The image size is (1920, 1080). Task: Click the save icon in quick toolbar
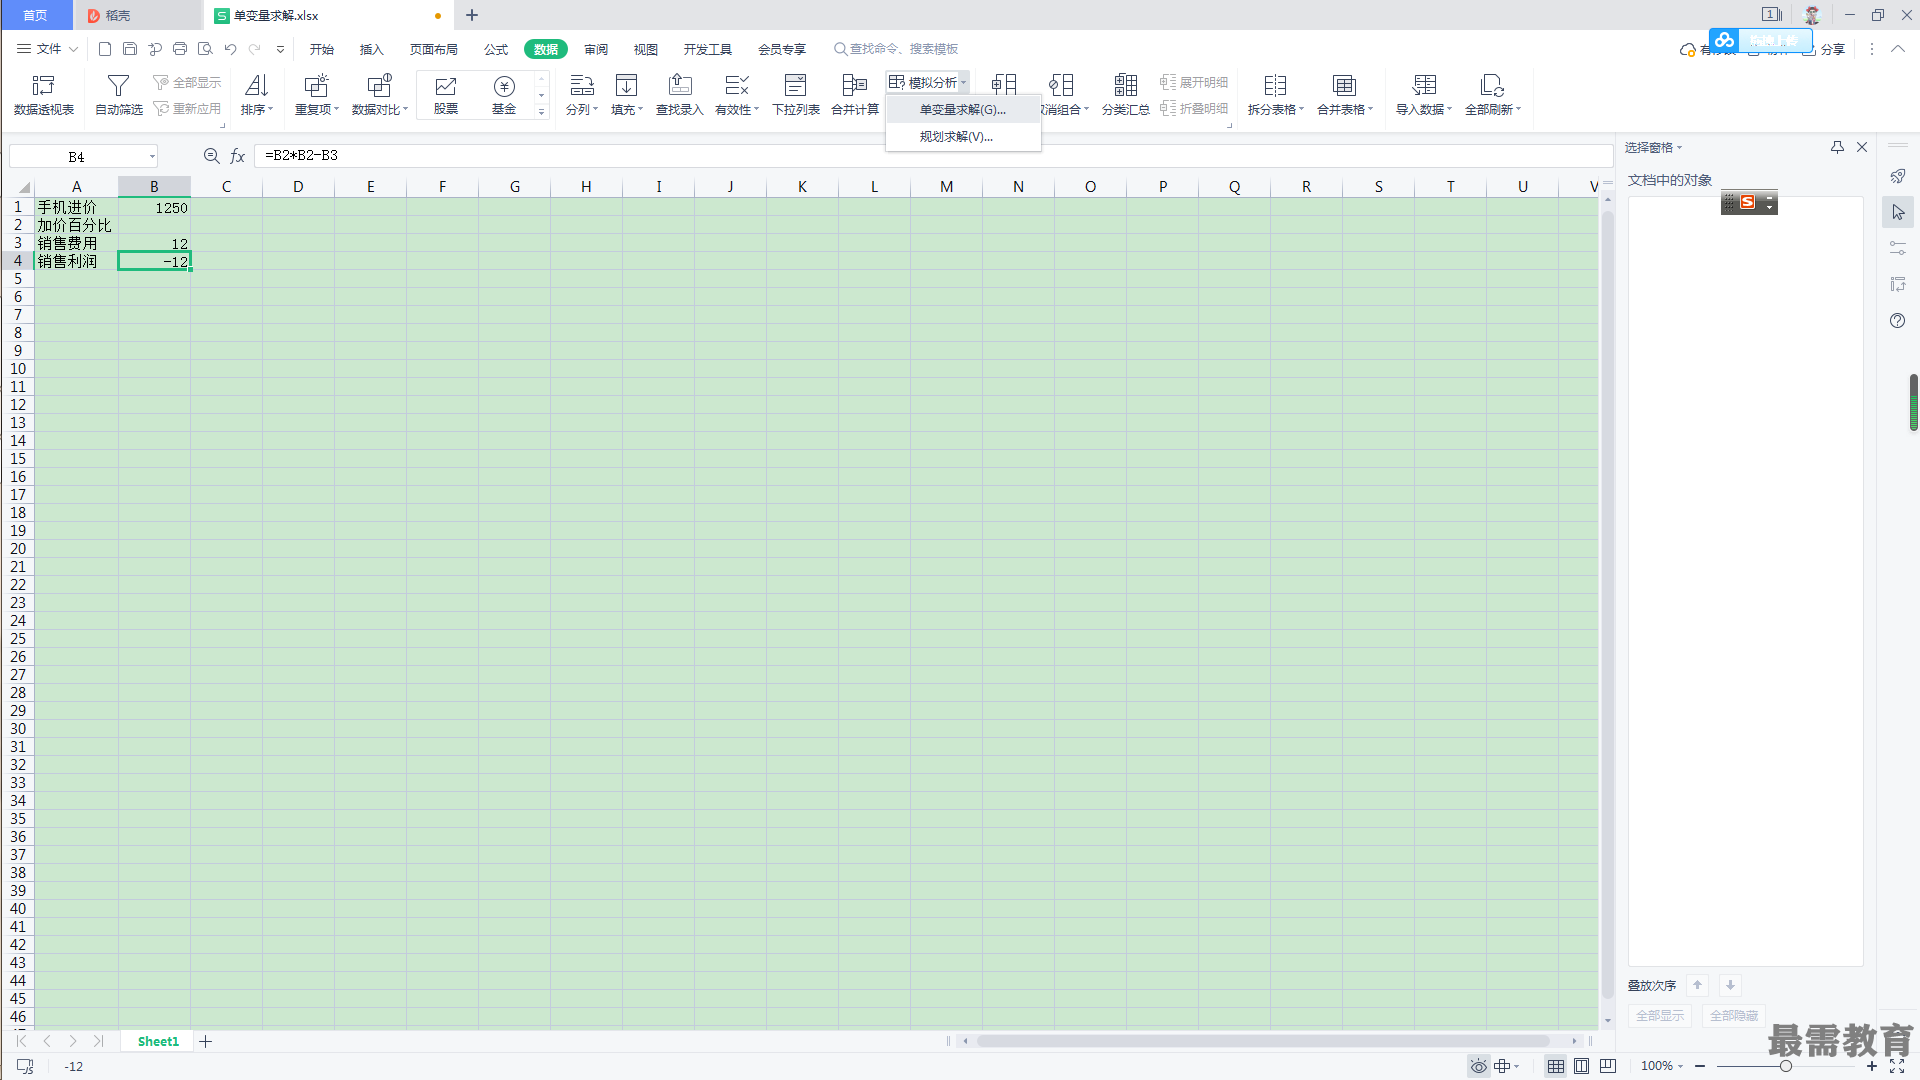click(130, 49)
